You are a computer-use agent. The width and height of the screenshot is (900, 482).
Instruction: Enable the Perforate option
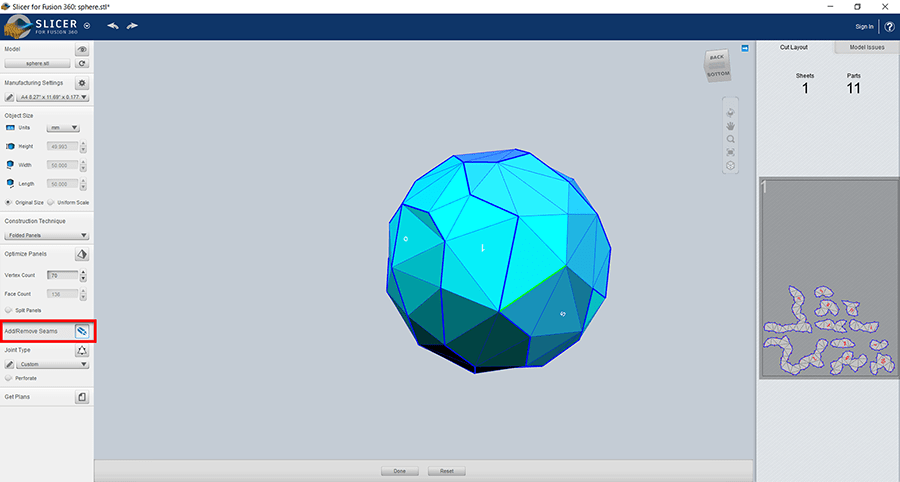8,378
